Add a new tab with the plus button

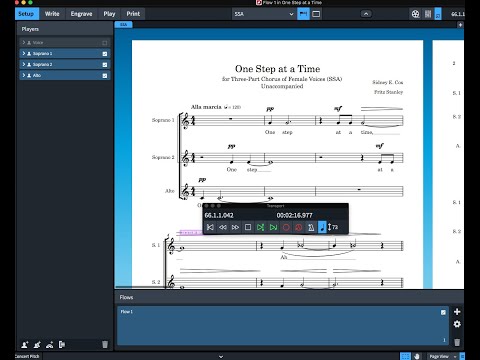460,25
